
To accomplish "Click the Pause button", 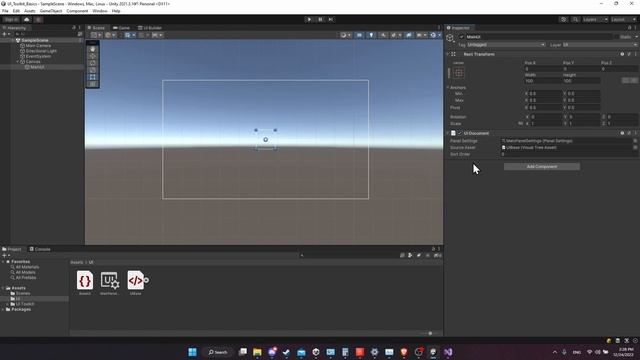I will (320, 19).
